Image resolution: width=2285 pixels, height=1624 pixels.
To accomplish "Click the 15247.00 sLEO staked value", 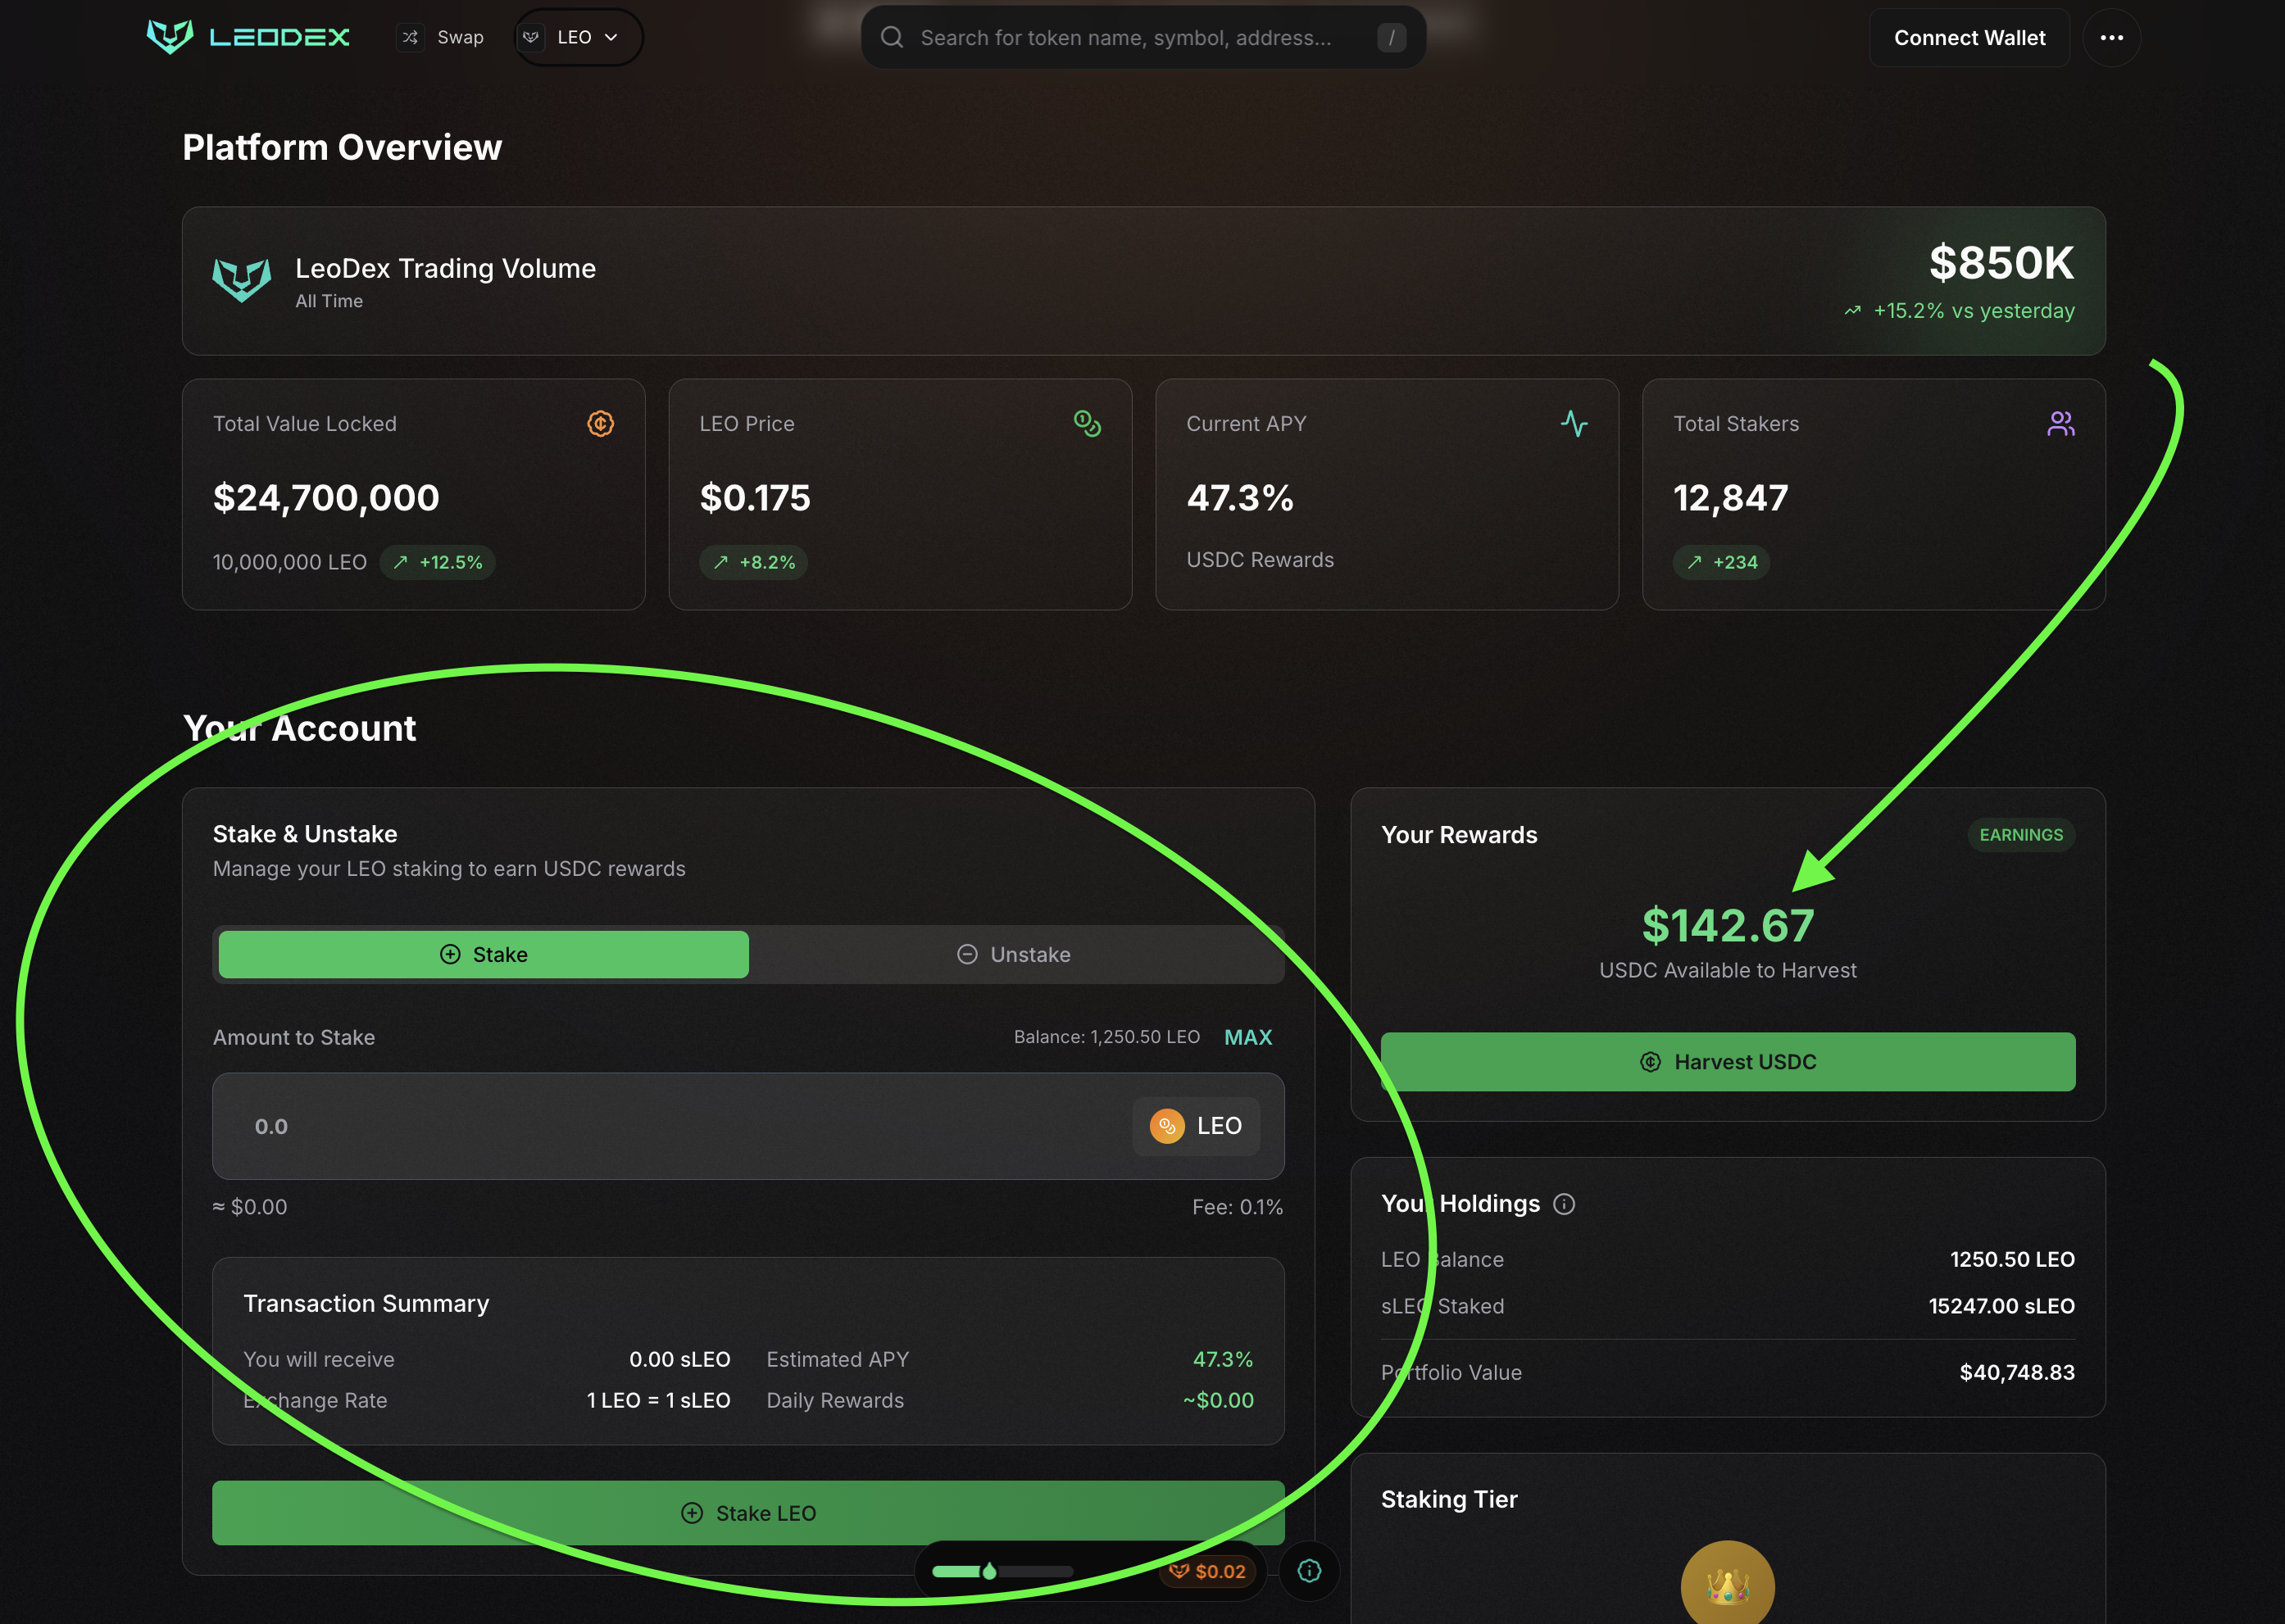I will pyautogui.click(x=2001, y=1305).
